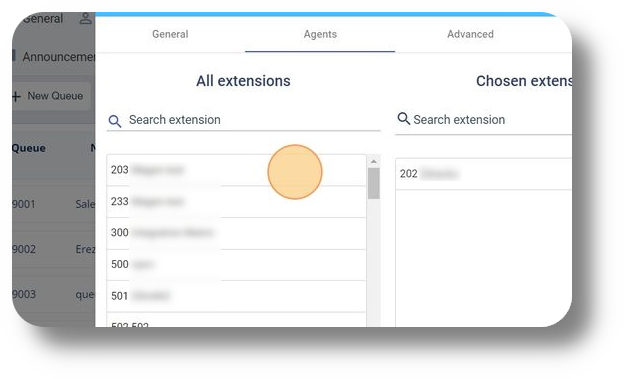Screen dimensions: 624x379
Task: Select extension 233 in the list
Action: [x=236, y=201]
